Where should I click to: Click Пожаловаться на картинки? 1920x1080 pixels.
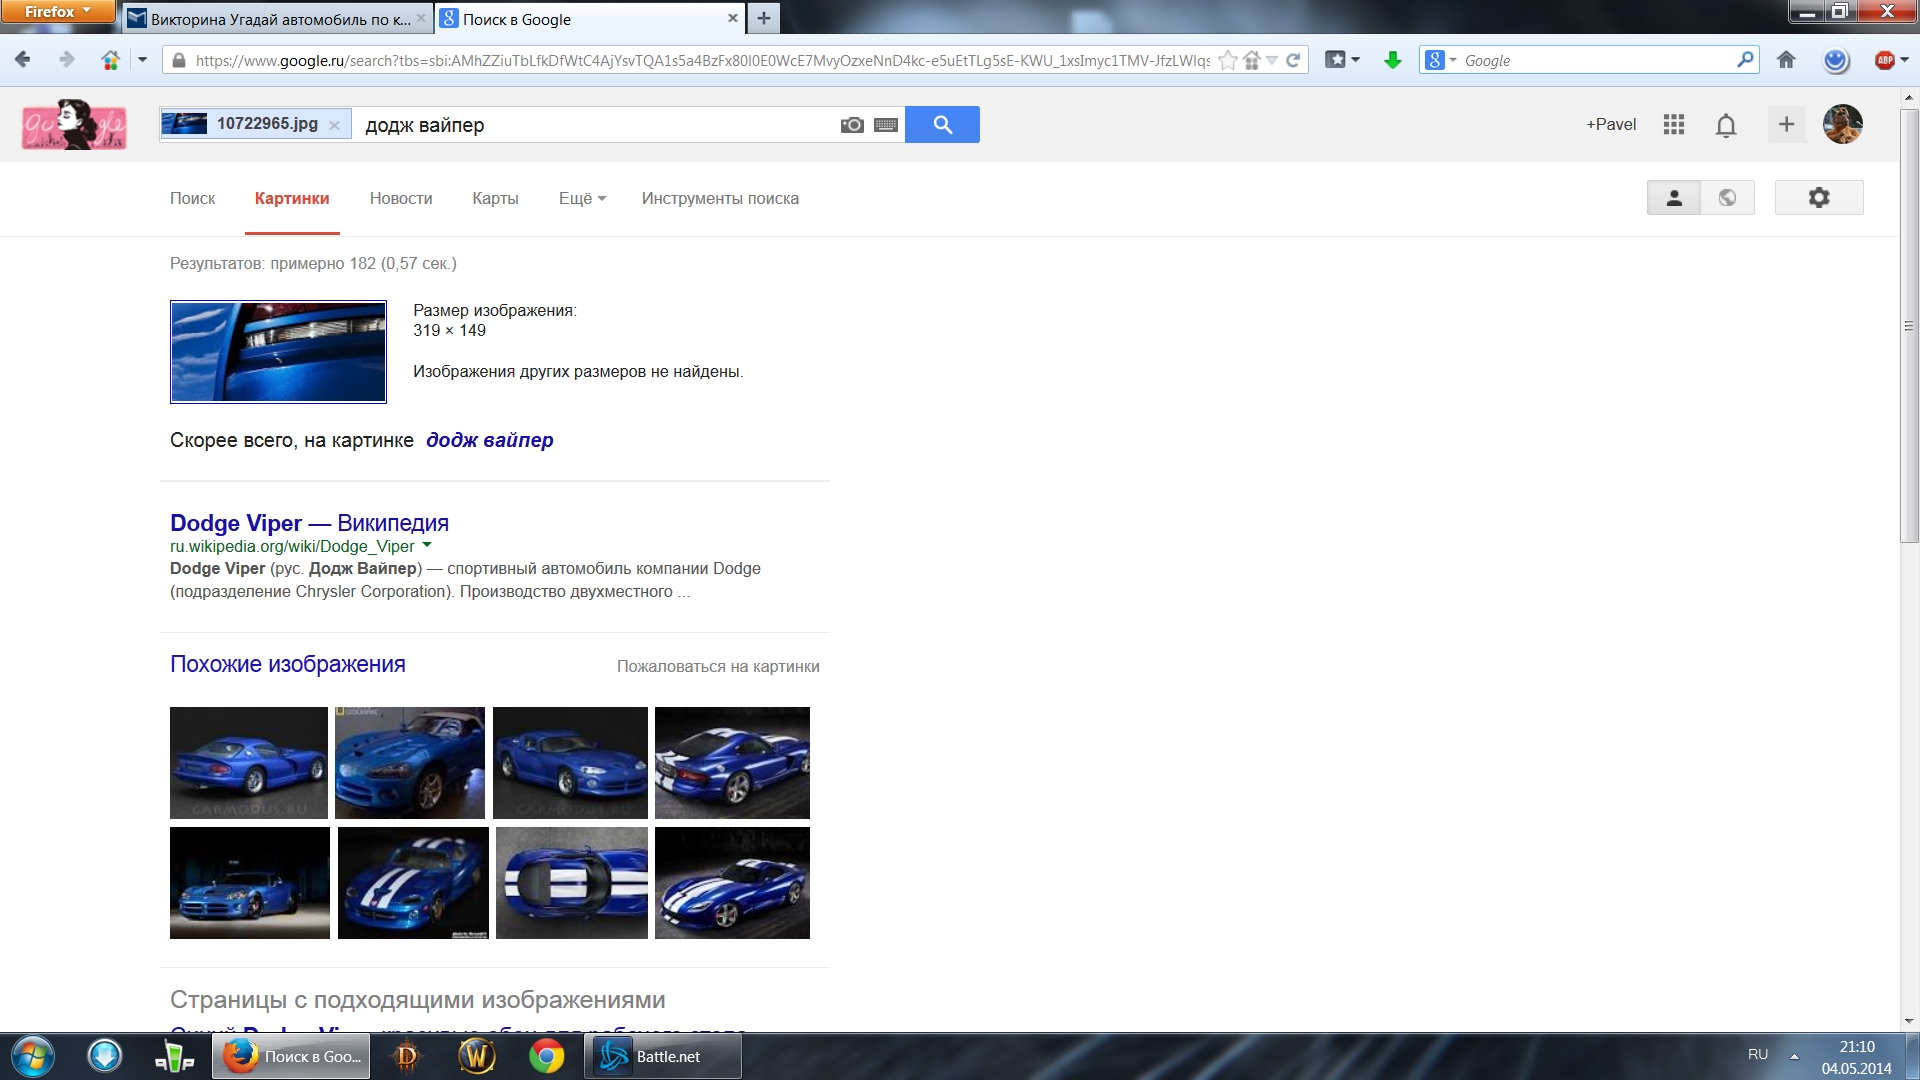(718, 666)
